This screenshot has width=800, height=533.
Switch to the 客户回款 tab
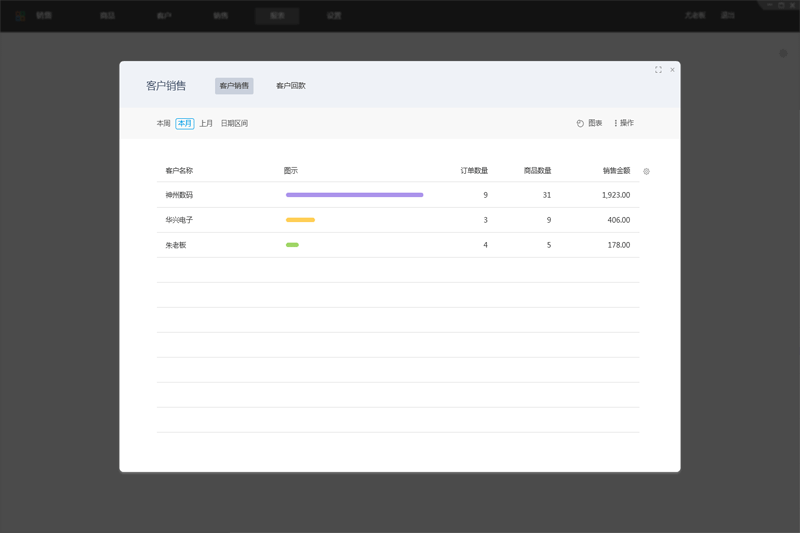(291, 86)
